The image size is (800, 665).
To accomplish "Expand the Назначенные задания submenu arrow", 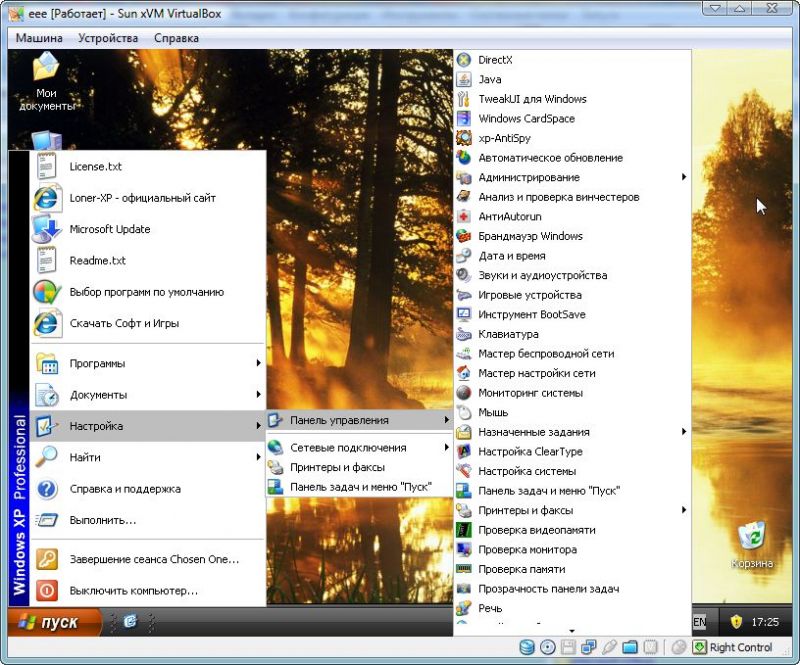I will click(684, 432).
